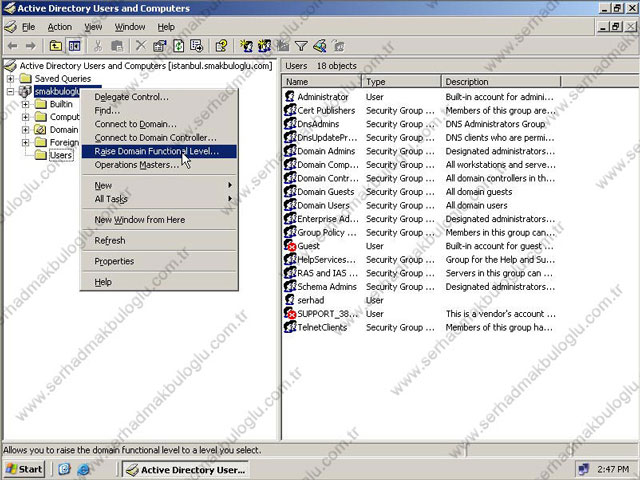Select Raise Domain Functional Level

(x=159, y=151)
